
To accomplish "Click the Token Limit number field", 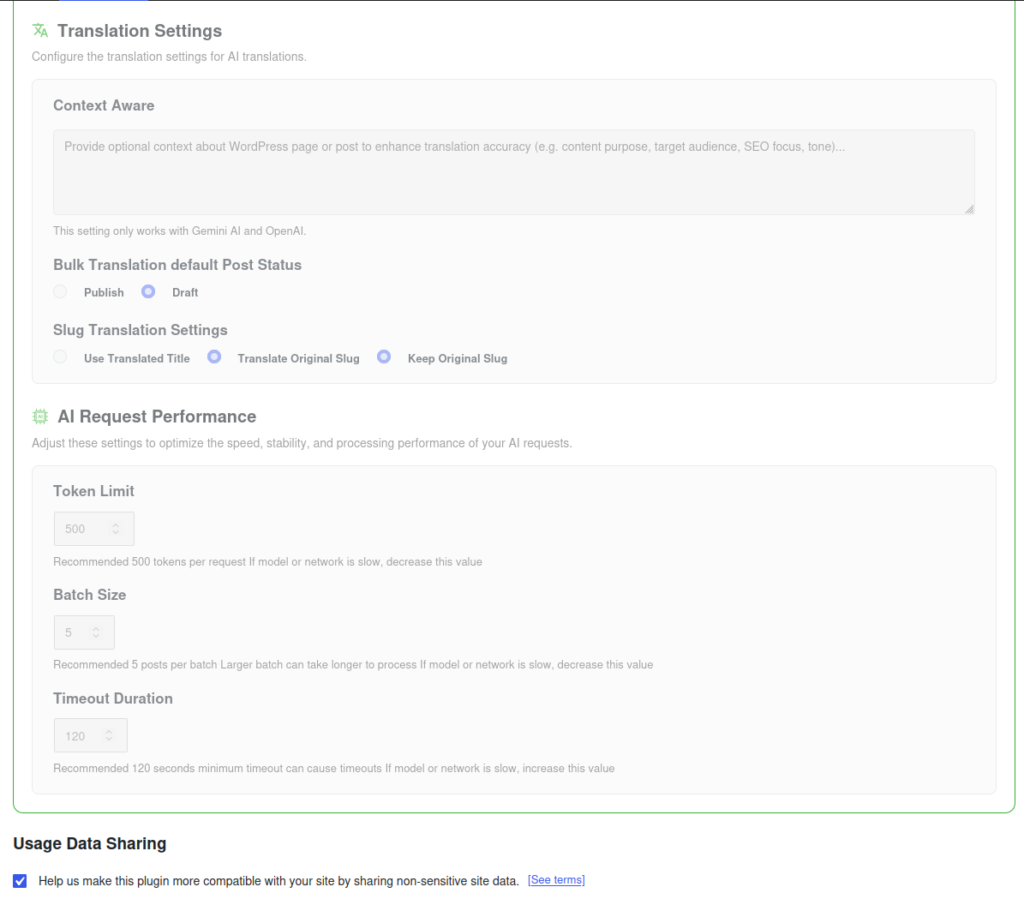I will 94,529.
